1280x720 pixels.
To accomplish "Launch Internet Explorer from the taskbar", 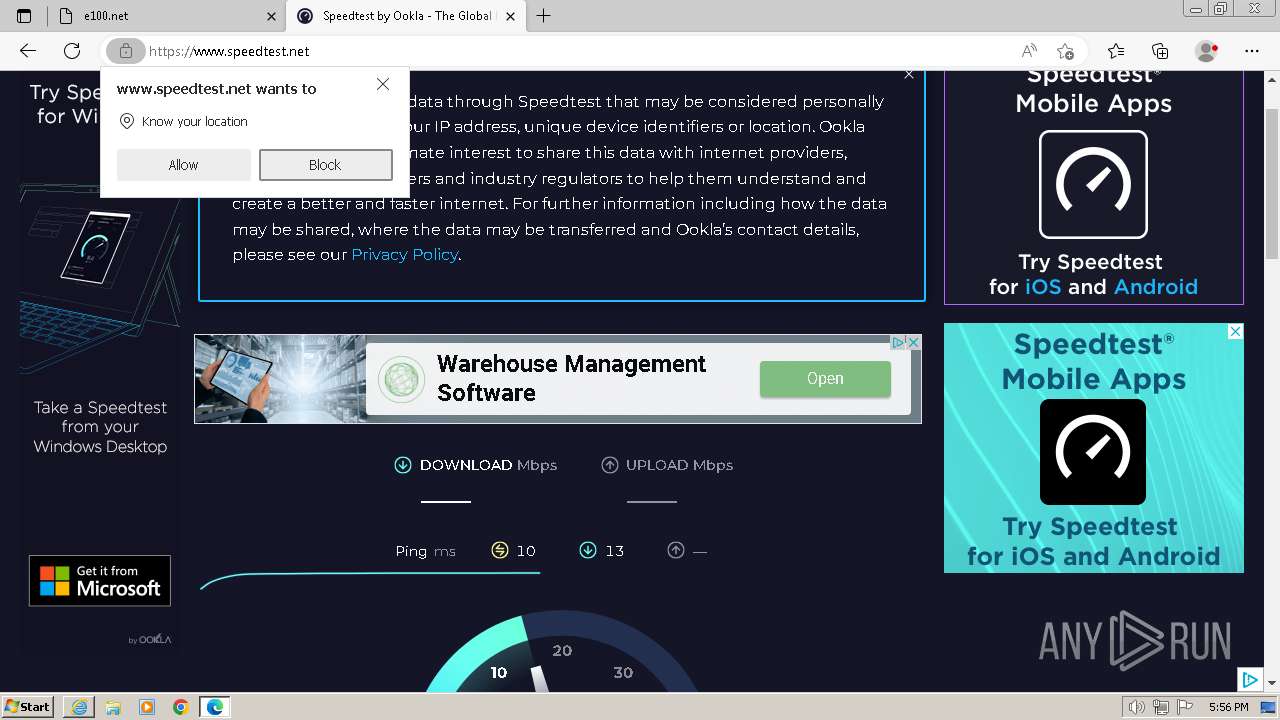I will click(79, 707).
